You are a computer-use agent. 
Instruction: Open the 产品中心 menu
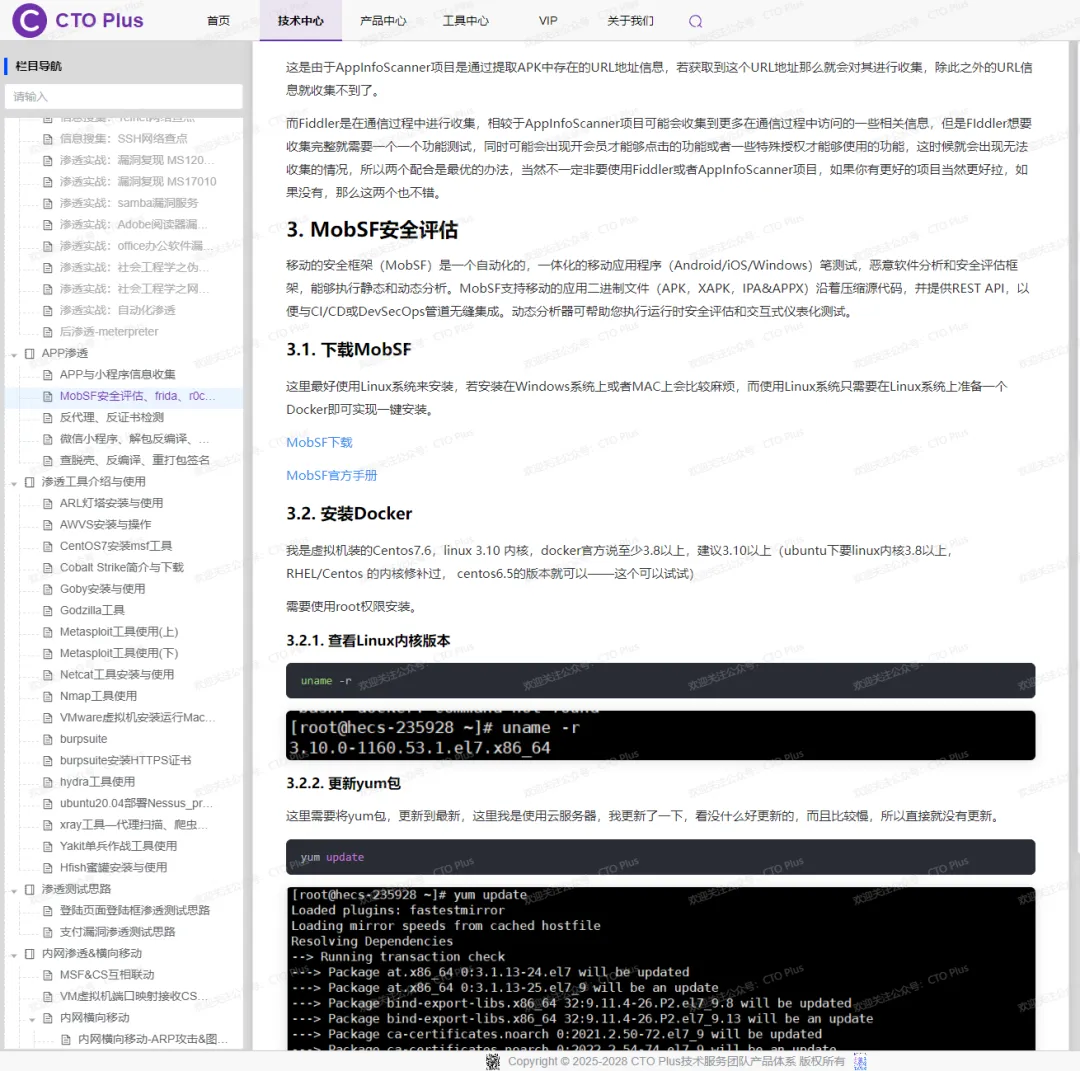tap(383, 21)
